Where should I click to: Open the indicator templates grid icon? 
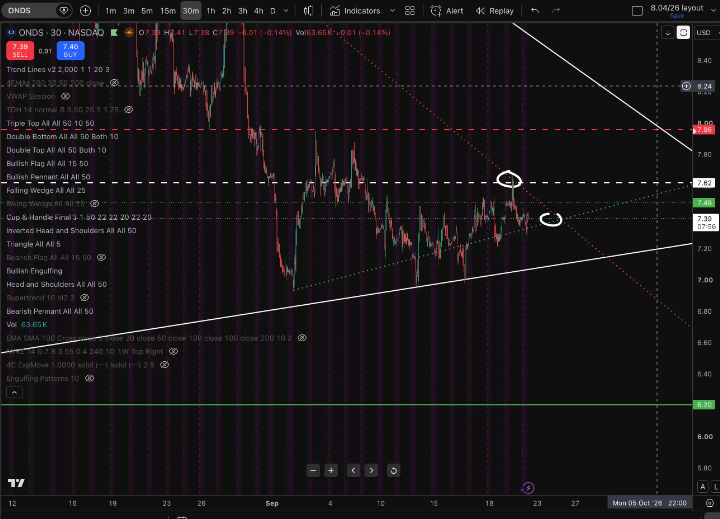click(x=410, y=11)
